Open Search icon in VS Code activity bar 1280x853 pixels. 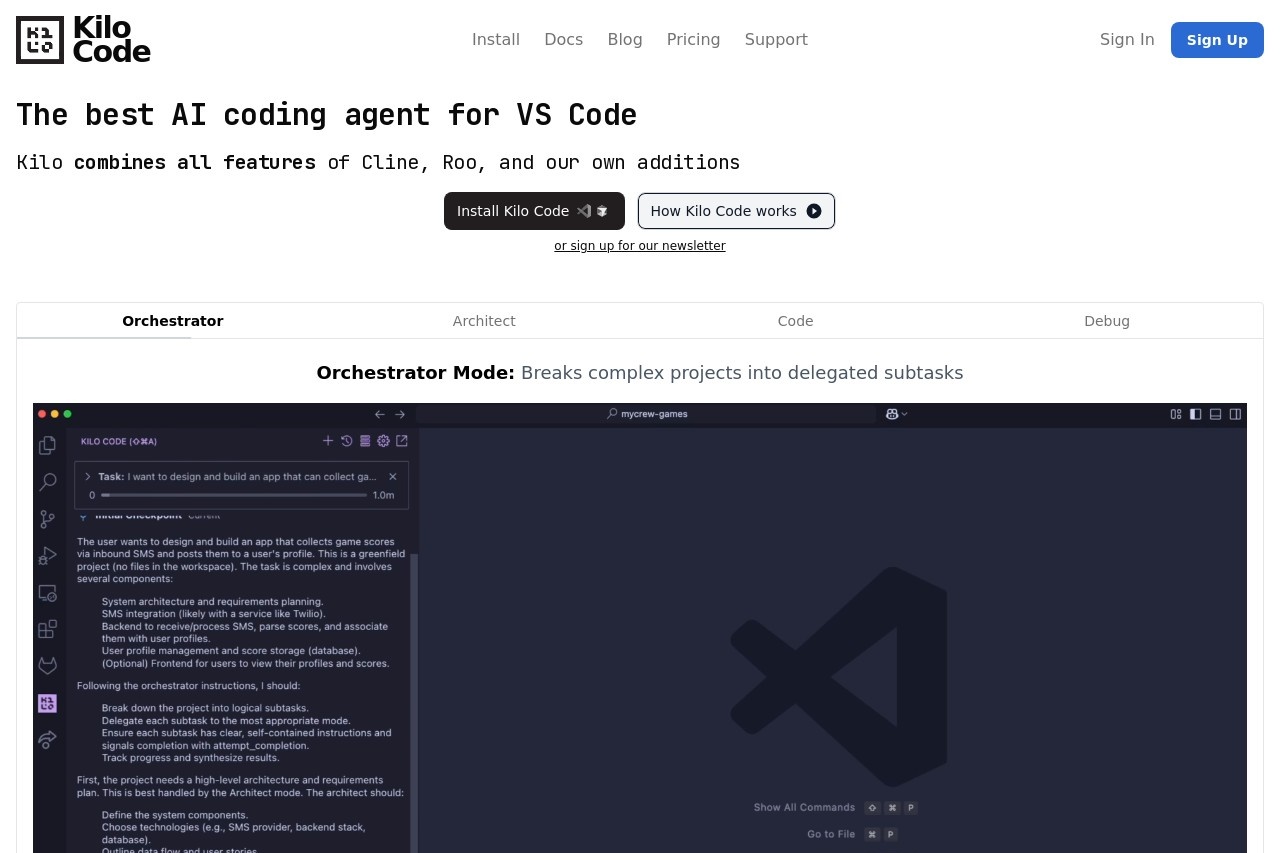(x=47, y=482)
